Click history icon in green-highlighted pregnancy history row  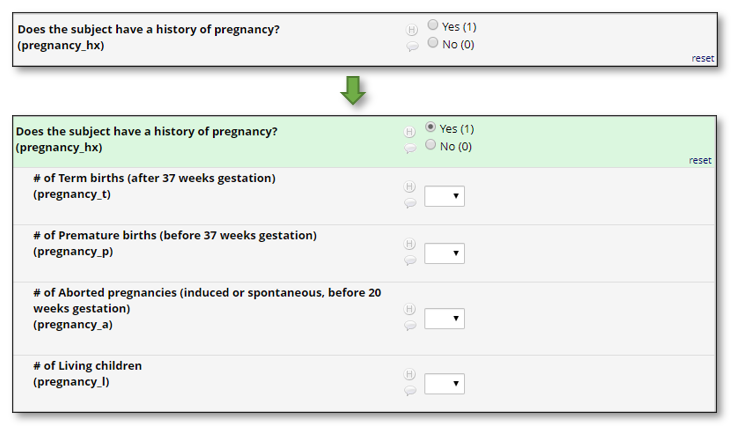(409, 132)
